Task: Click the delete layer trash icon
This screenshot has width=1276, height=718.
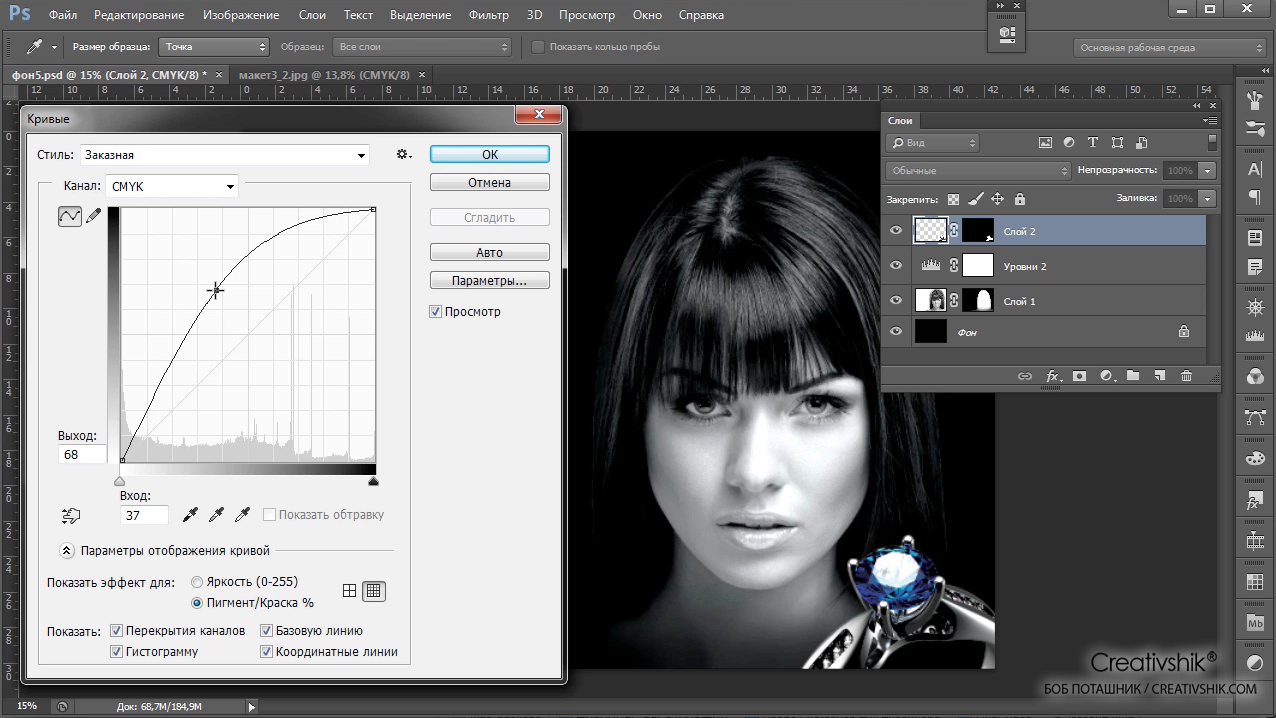Action: click(x=1186, y=376)
